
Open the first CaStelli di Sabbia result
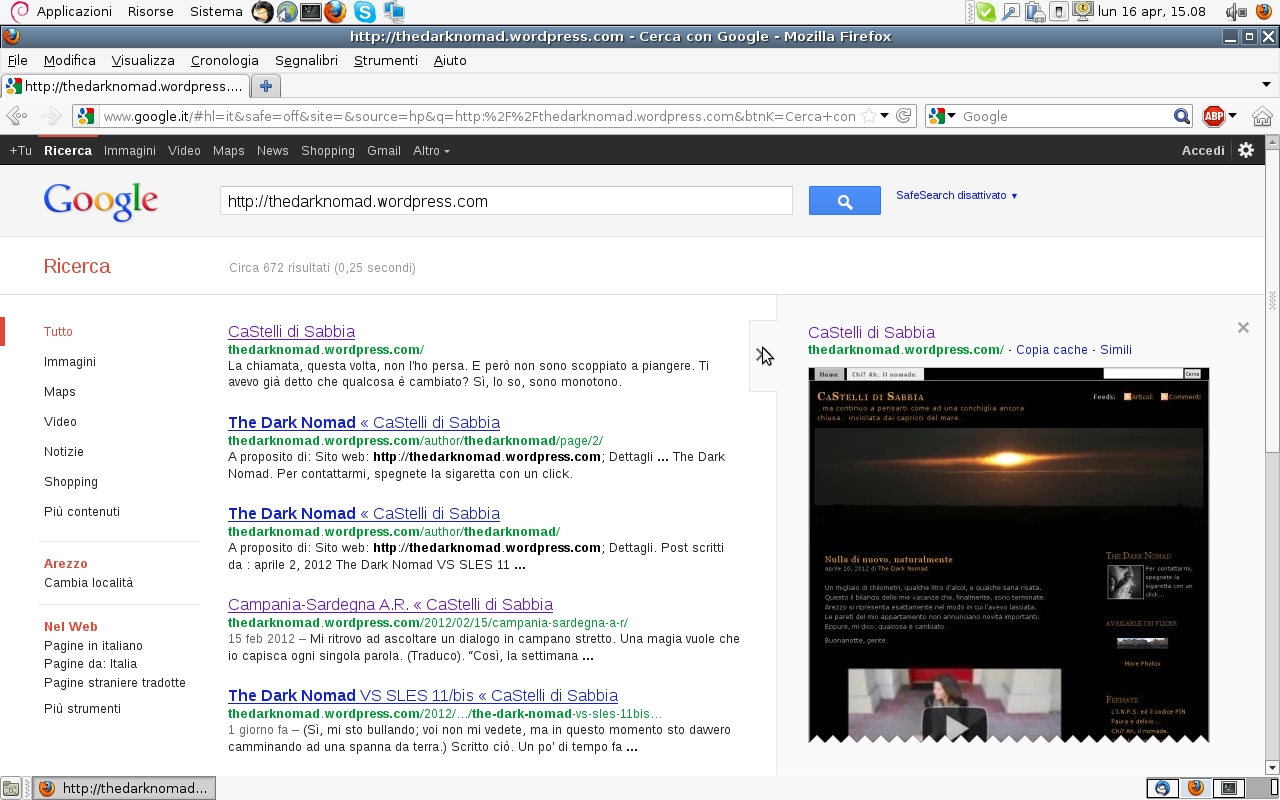pyautogui.click(x=291, y=331)
